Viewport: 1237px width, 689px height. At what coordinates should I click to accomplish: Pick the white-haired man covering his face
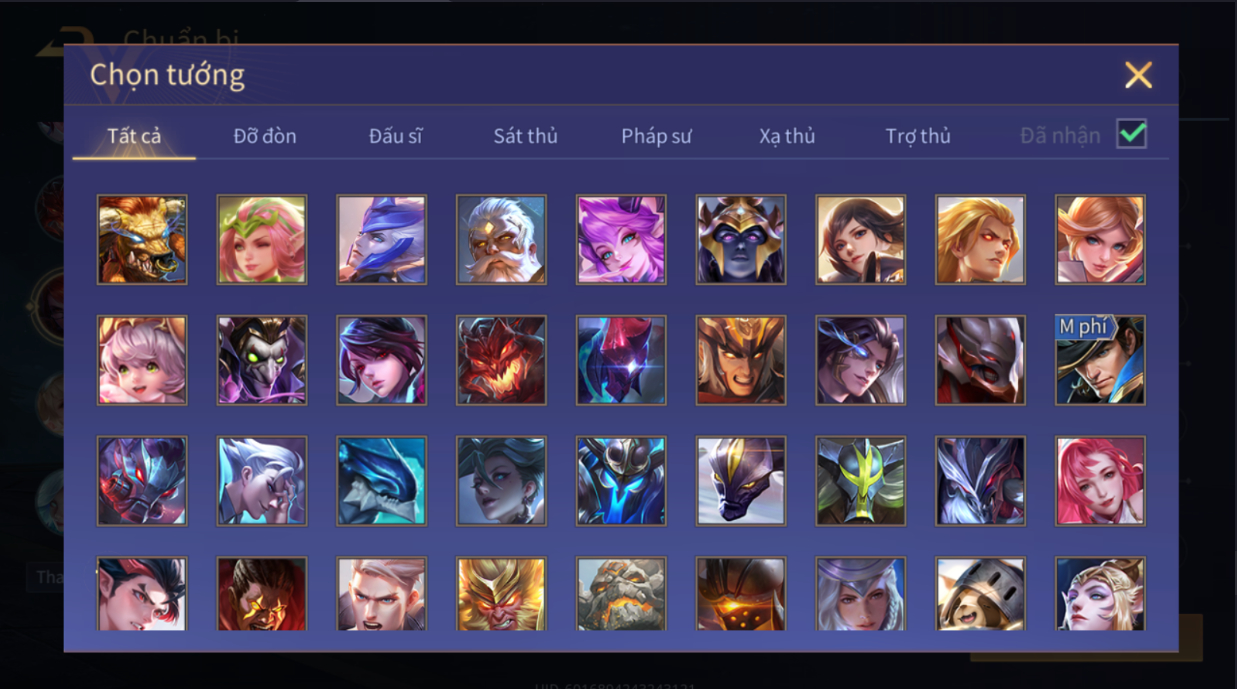[x=262, y=481]
